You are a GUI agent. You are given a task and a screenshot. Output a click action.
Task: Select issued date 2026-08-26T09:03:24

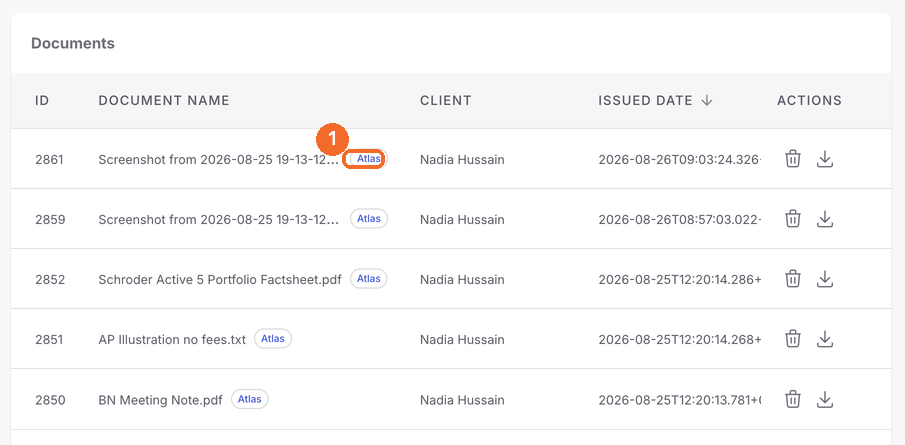[x=679, y=159]
